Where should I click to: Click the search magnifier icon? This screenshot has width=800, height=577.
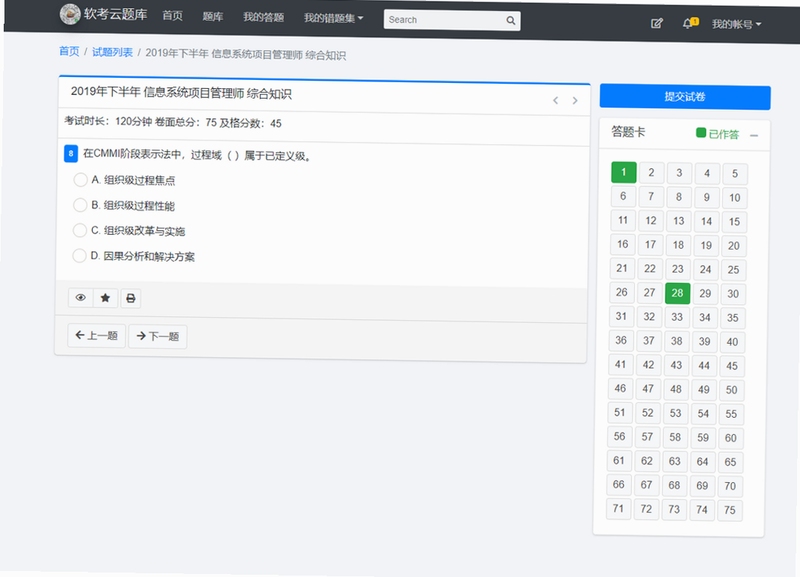coord(510,20)
